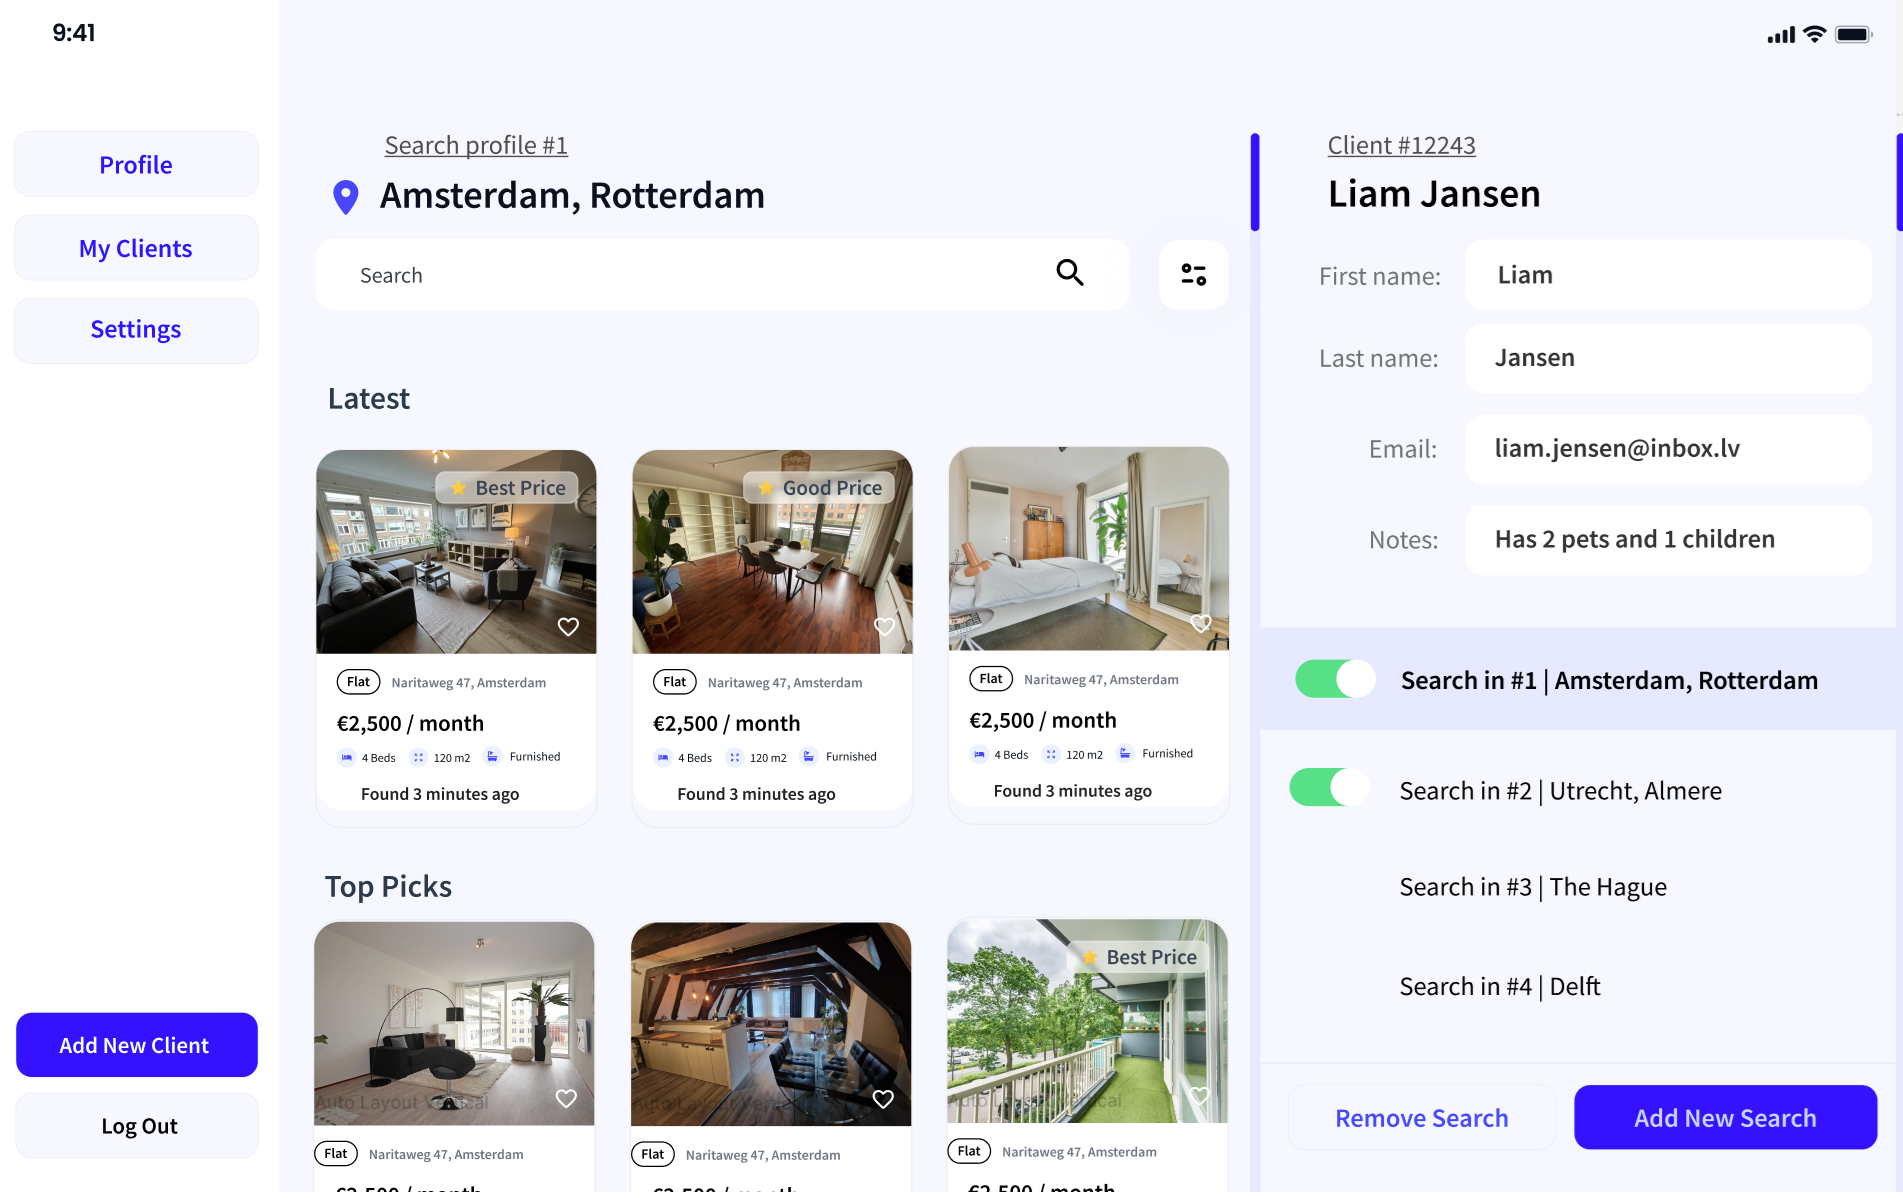Edit the Last name field Jansen
The image size is (1903, 1198).
(x=1668, y=358)
